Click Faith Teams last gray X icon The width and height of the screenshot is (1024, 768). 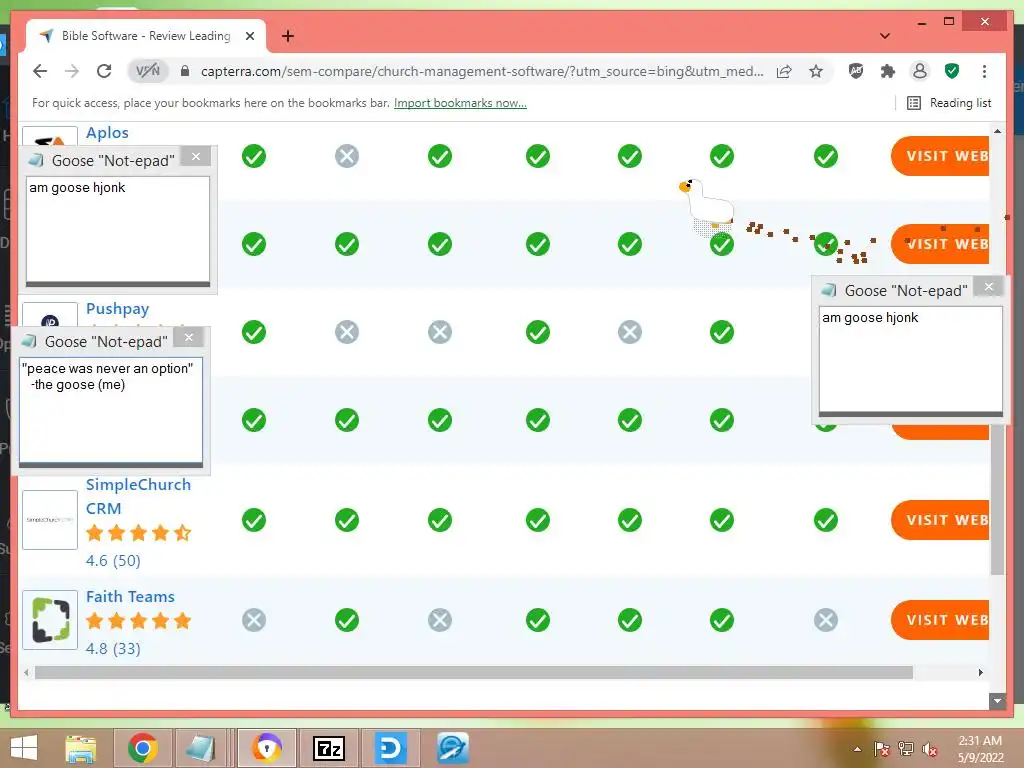click(x=825, y=620)
